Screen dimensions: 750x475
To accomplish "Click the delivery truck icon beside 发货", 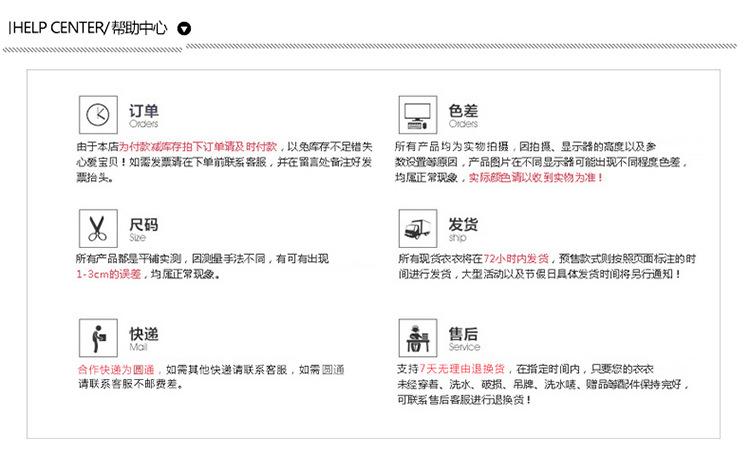I will pyautogui.click(x=417, y=227).
